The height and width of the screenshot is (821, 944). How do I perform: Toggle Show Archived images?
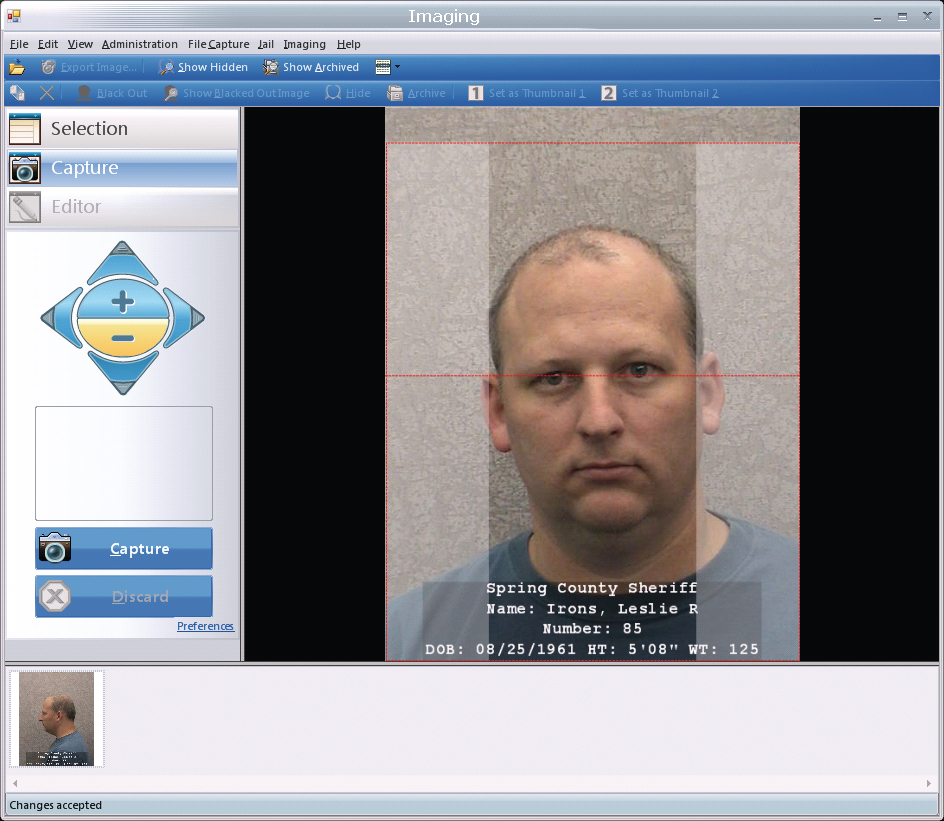coord(311,67)
